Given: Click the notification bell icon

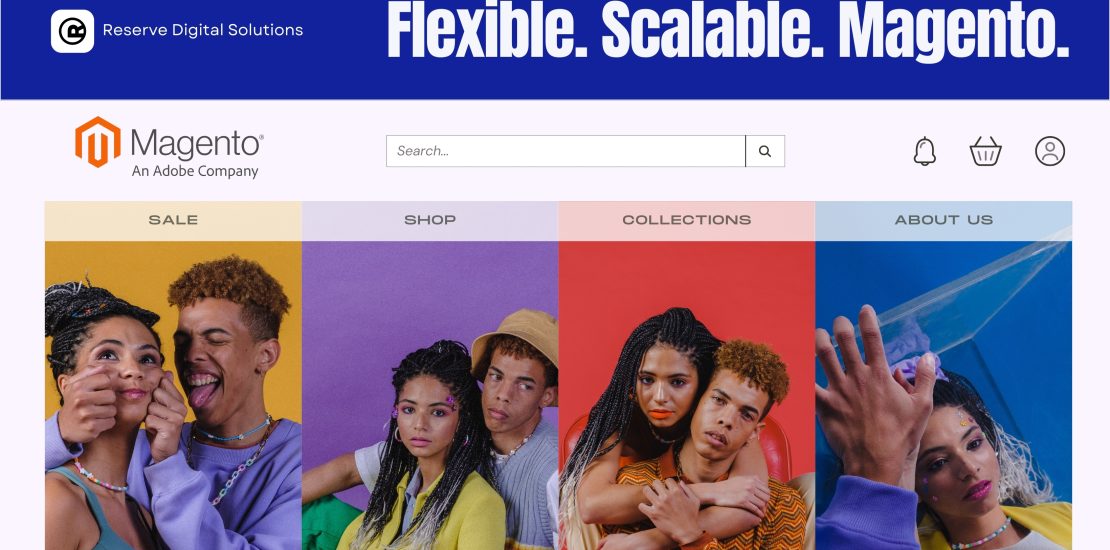Looking at the screenshot, I should (x=925, y=151).
